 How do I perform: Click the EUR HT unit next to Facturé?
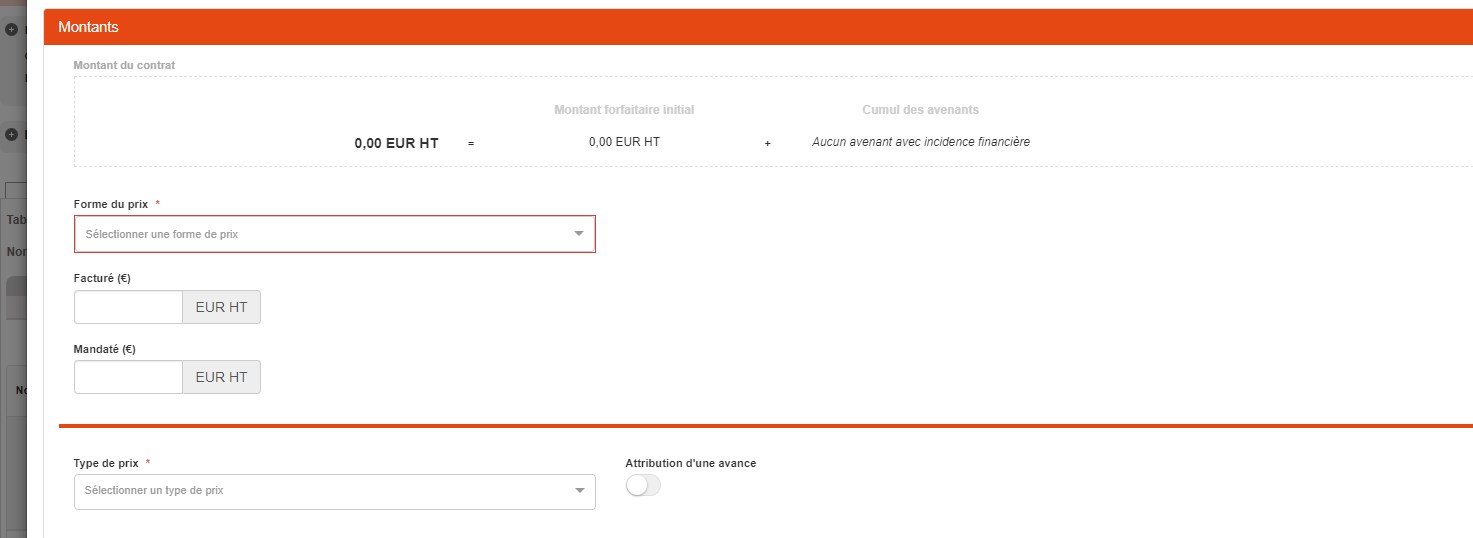pyautogui.click(x=221, y=308)
